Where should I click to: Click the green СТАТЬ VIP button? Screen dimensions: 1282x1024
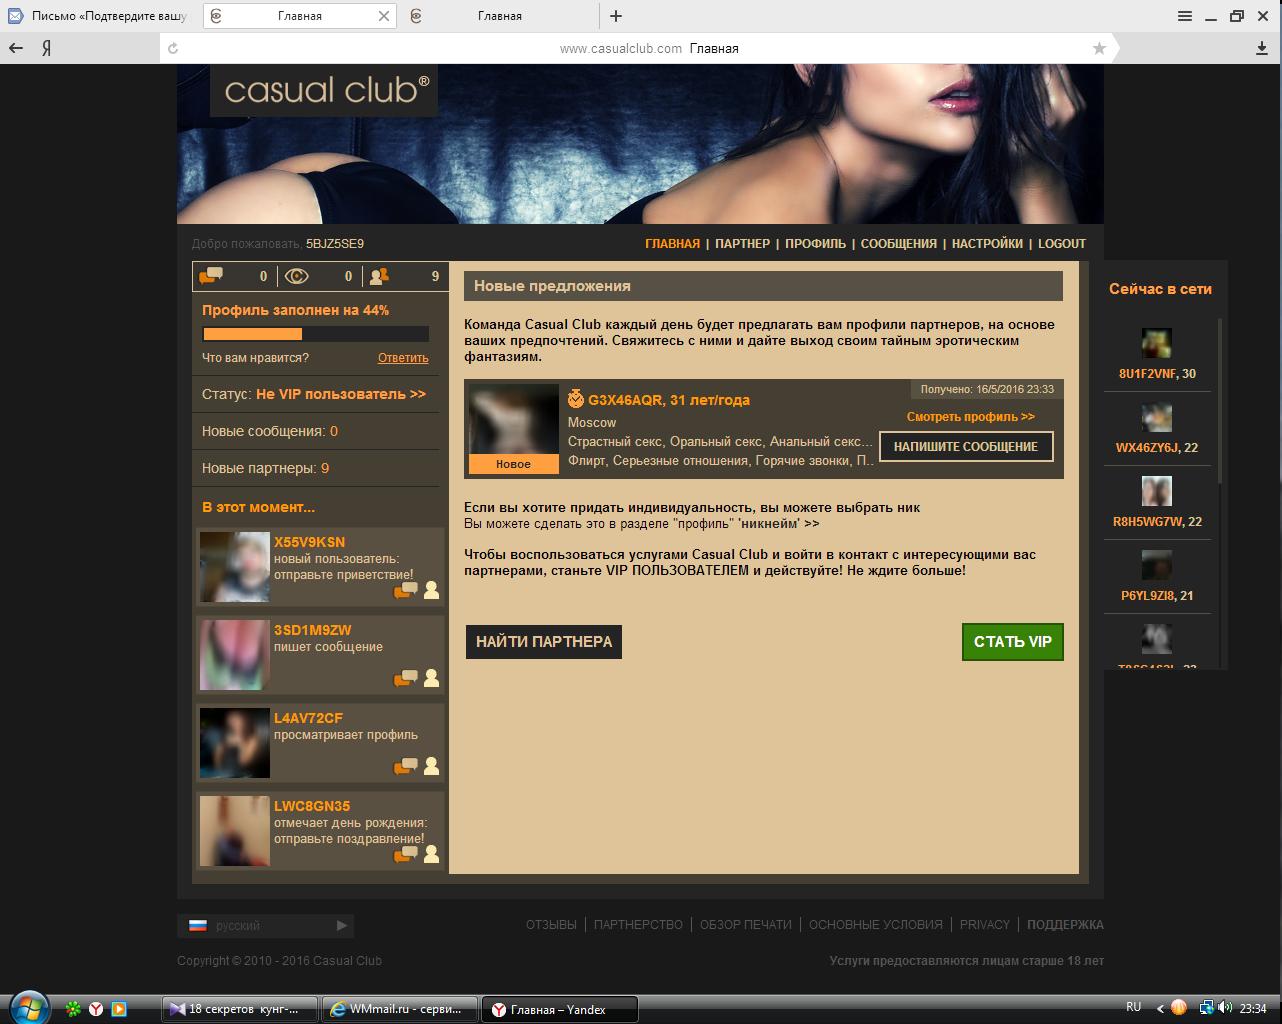click(1013, 642)
